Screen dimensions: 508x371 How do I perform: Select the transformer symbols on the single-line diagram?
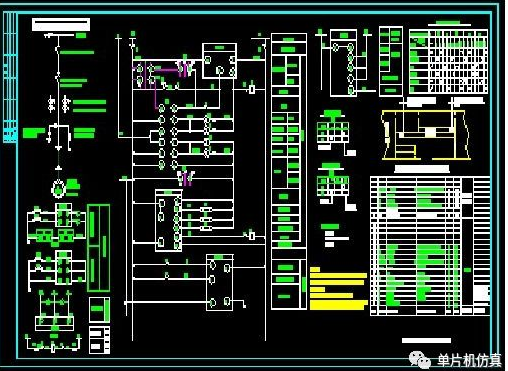[58, 104]
